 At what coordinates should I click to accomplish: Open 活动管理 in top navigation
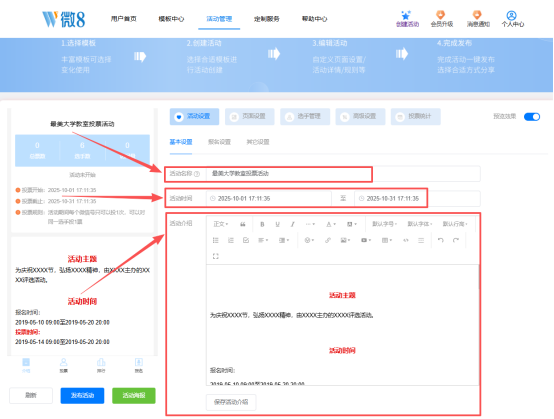tap(219, 19)
